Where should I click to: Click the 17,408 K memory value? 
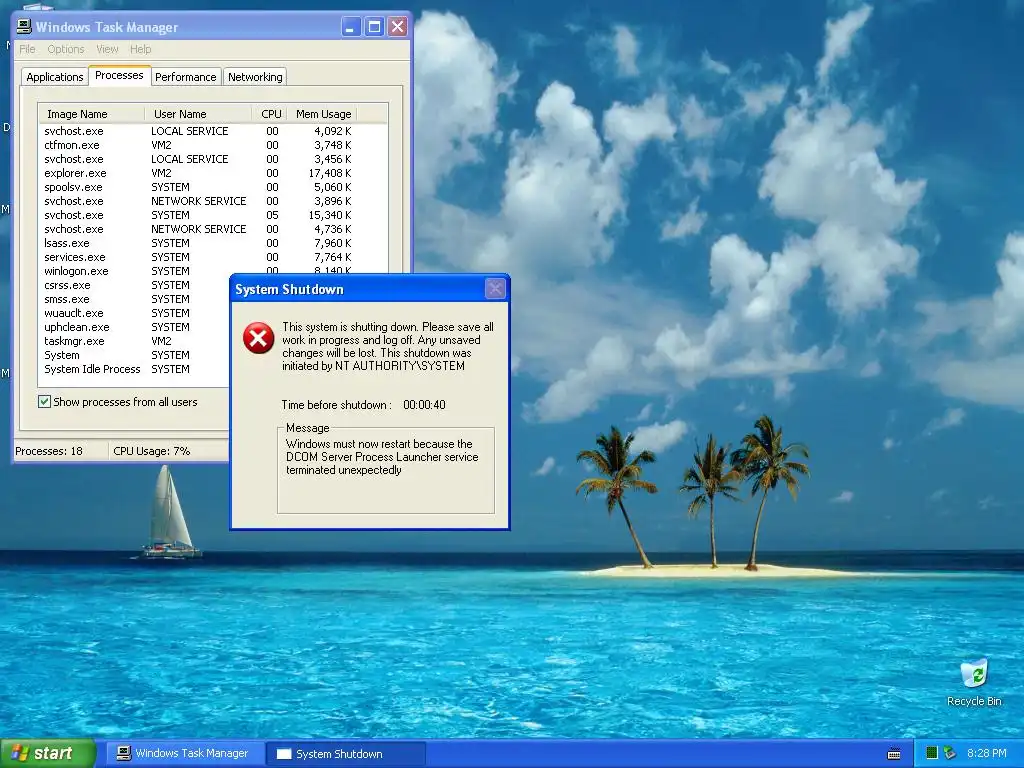[x=330, y=173]
